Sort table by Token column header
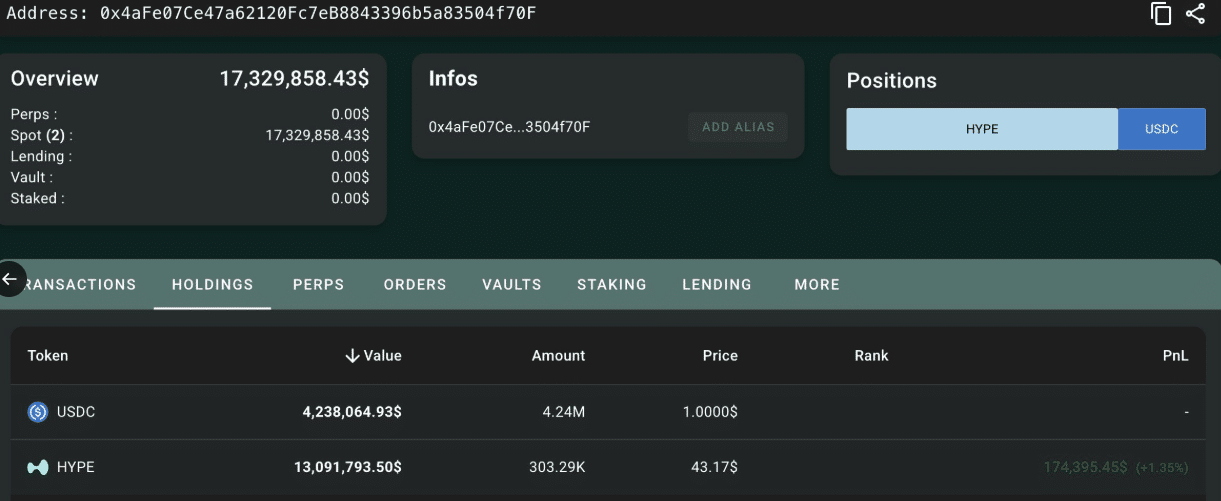This screenshot has height=501, width=1221. coord(48,356)
